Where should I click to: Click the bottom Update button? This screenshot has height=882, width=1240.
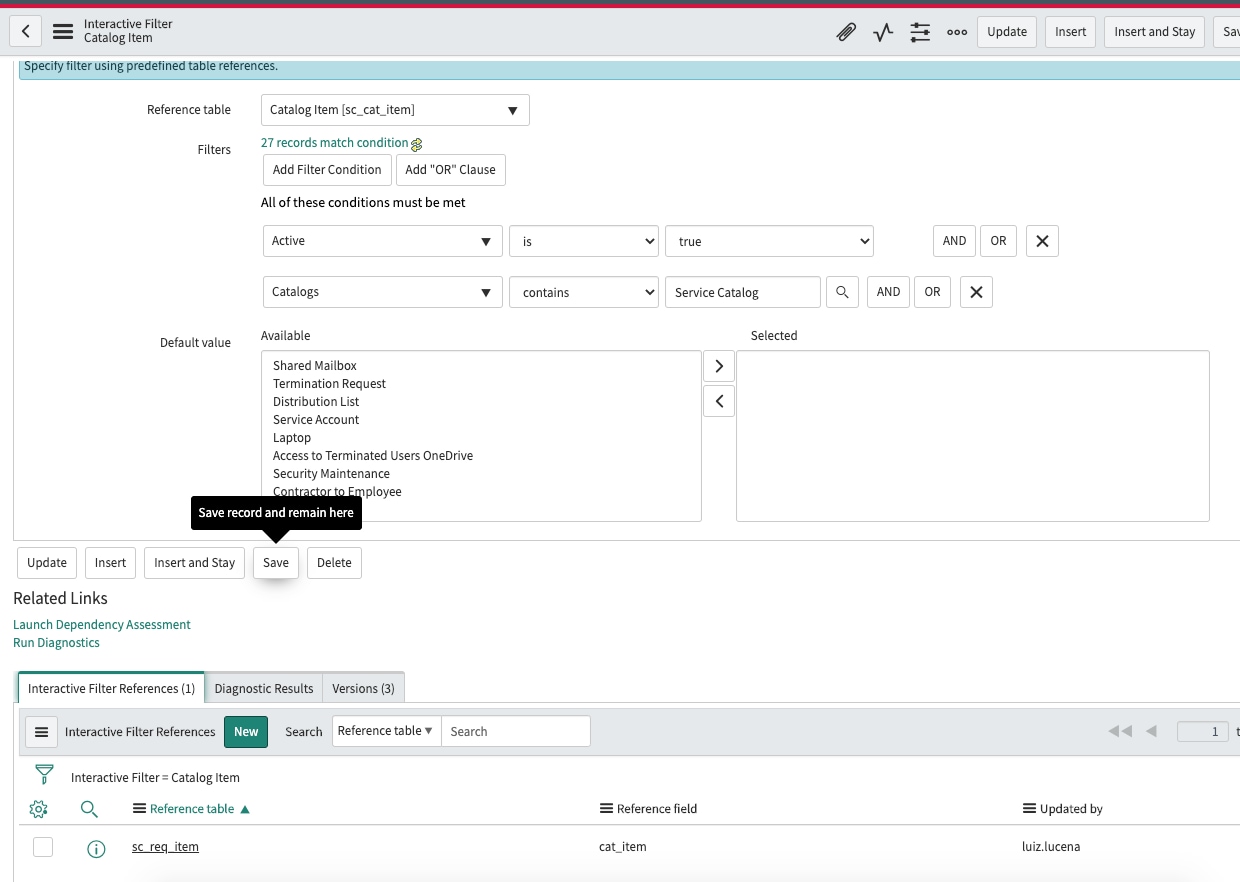tap(47, 563)
